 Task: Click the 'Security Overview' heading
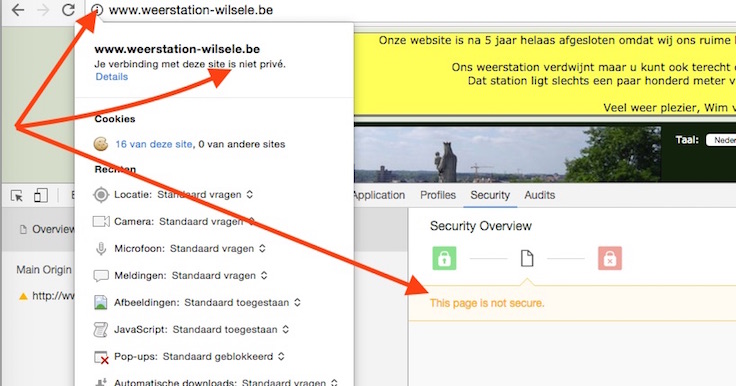tap(481, 226)
